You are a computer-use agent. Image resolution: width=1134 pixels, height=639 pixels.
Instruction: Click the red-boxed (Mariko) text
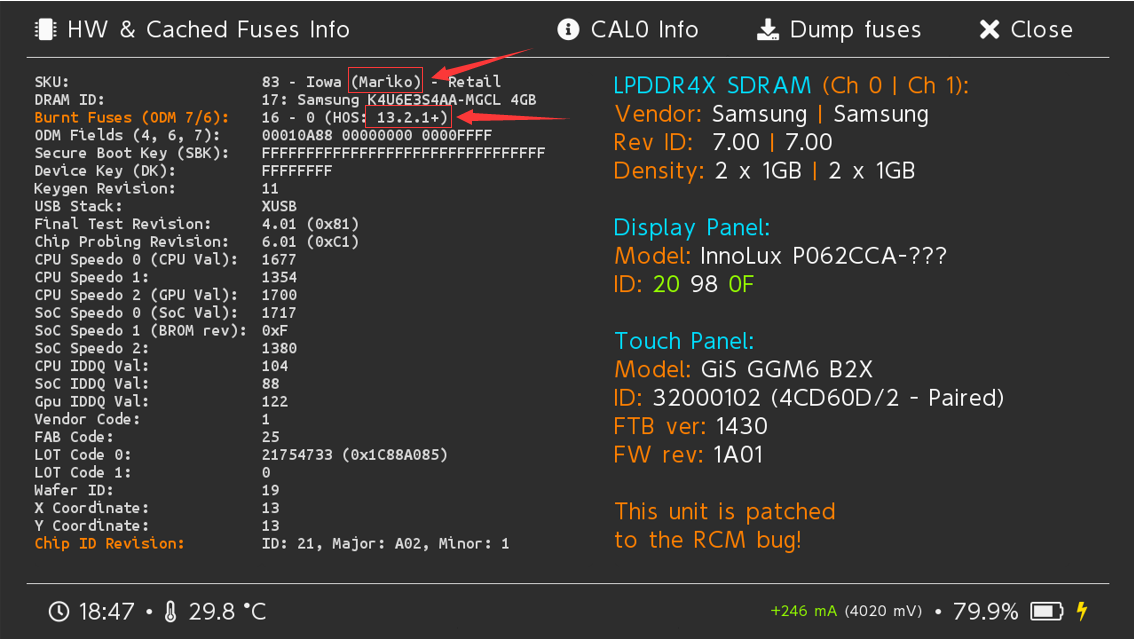coord(386,81)
